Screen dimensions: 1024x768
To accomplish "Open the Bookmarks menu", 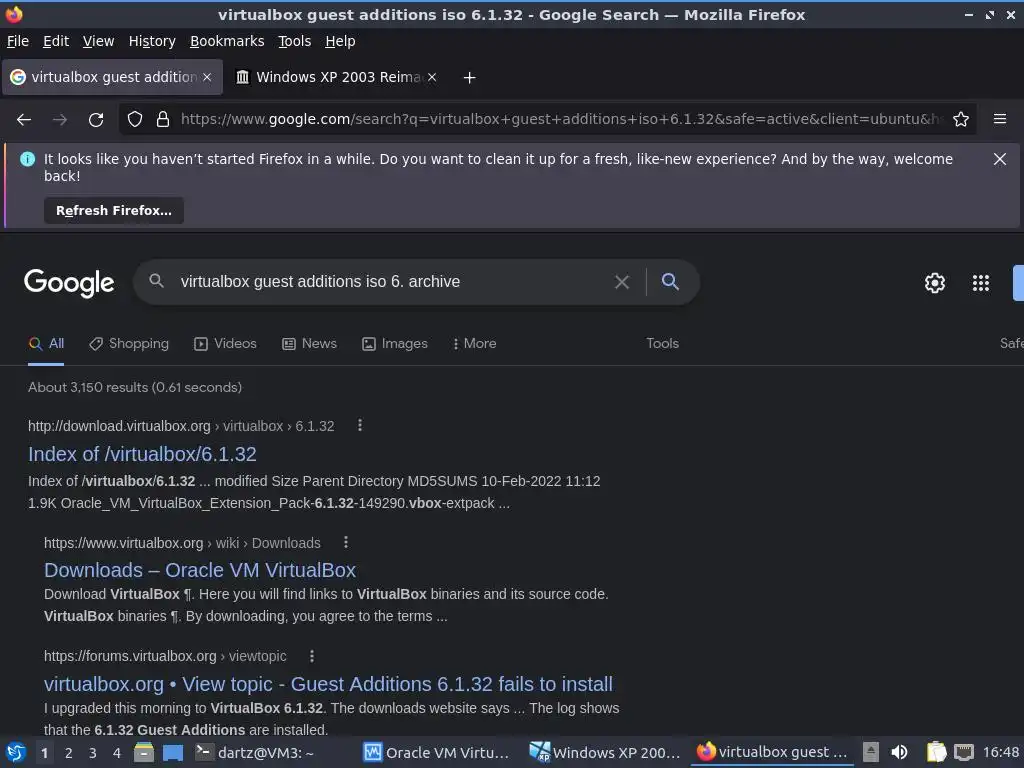I will point(227,41).
